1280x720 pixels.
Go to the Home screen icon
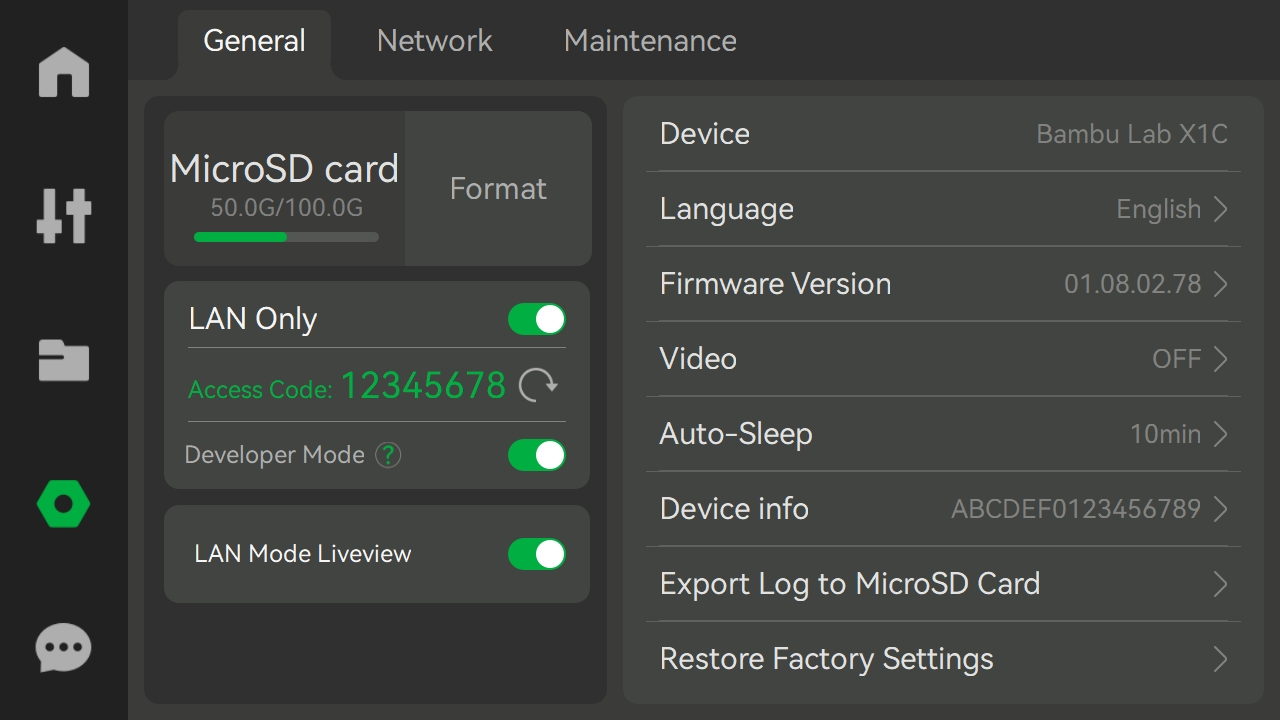(x=64, y=72)
